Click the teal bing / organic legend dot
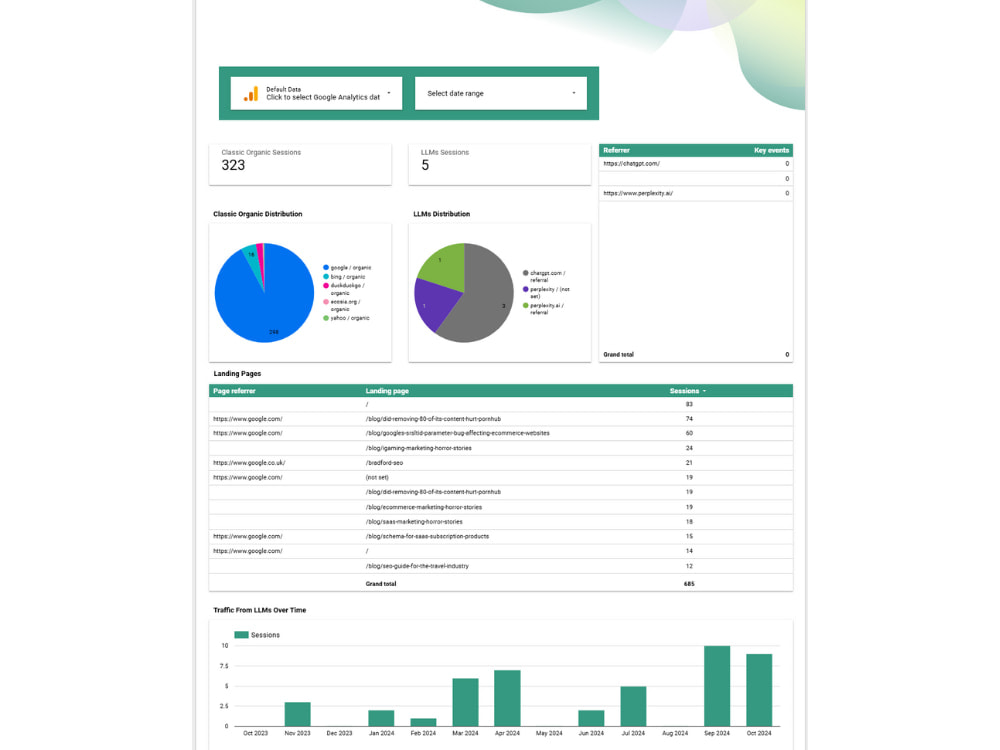Viewport: 1000px width, 750px height. coord(326,277)
